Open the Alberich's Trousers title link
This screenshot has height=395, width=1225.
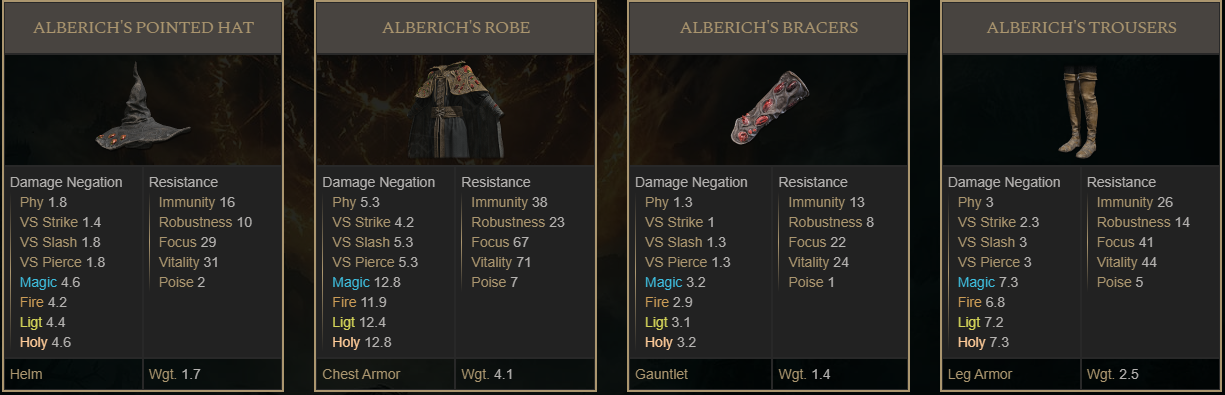1081,28
